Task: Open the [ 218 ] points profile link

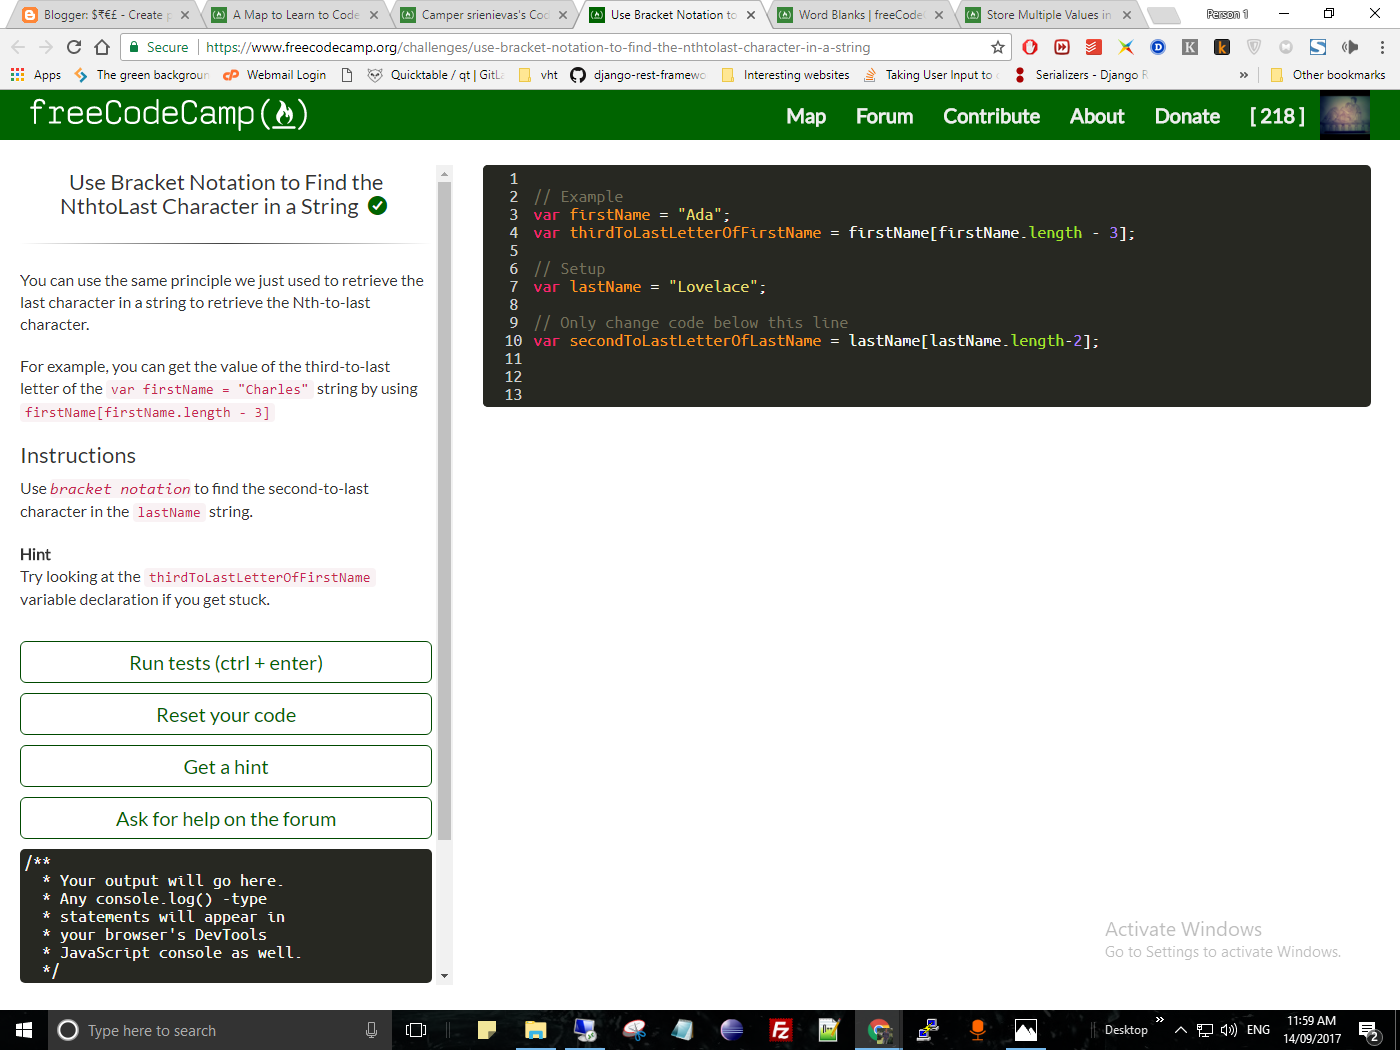Action: click(x=1277, y=116)
